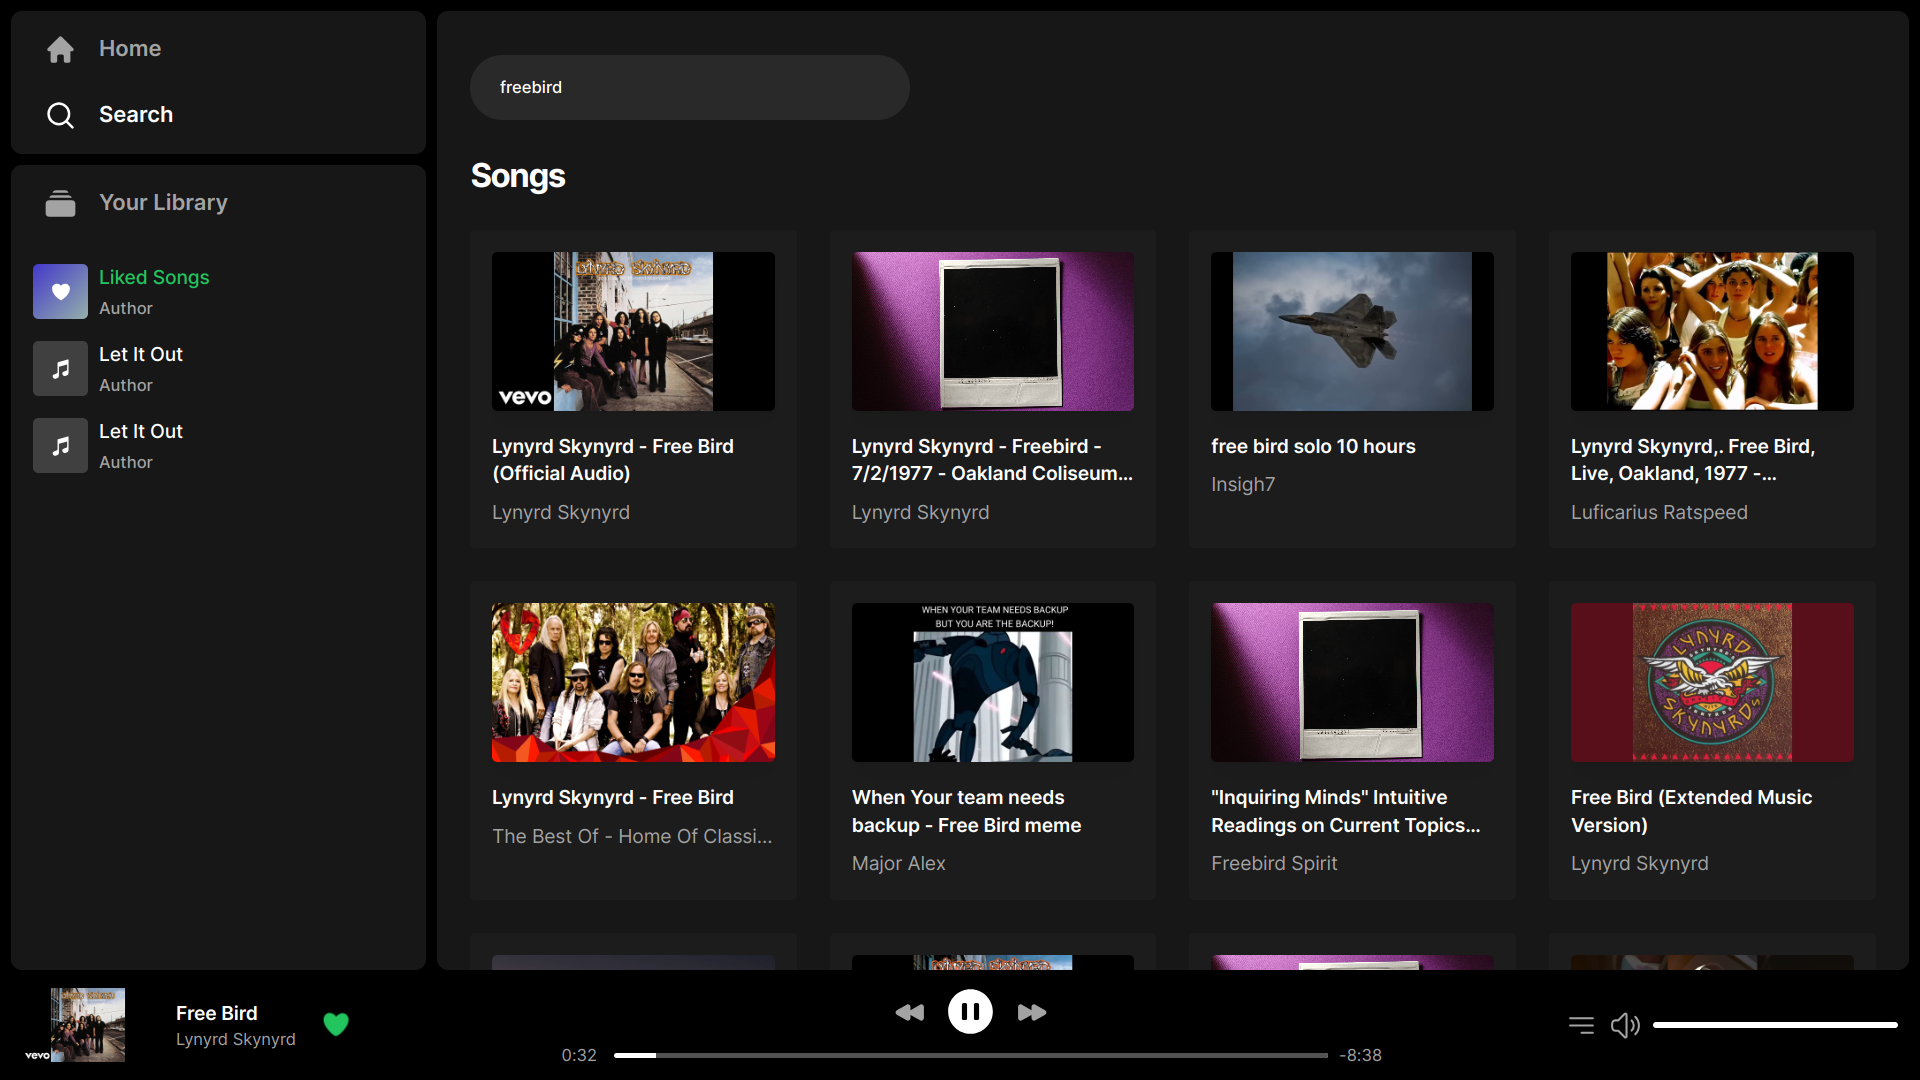The image size is (1920, 1080).
Task: Play free bird solo 10 hours thumbnail
Action: pos(1352,331)
